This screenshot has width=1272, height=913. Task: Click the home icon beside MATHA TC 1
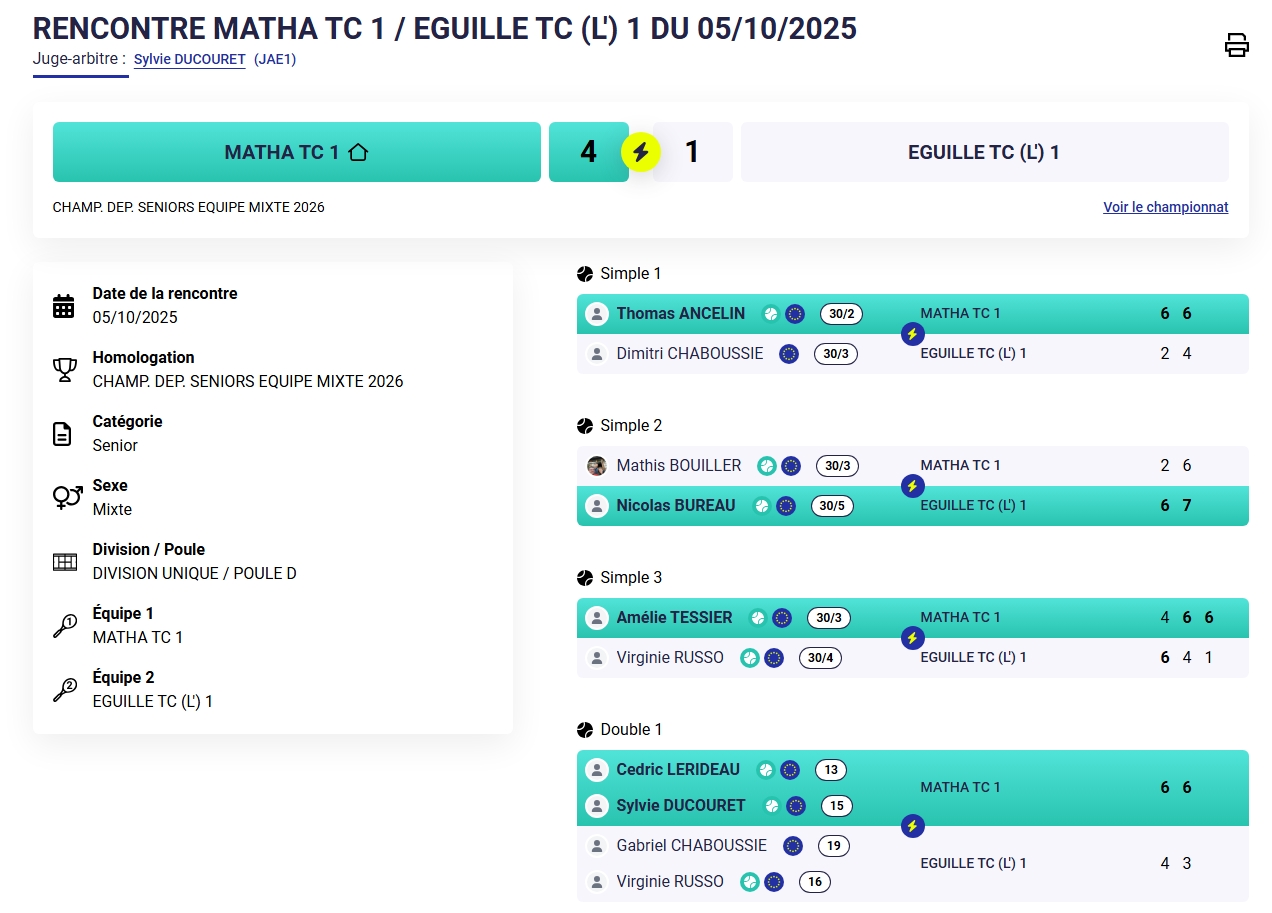[x=359, y=153]
